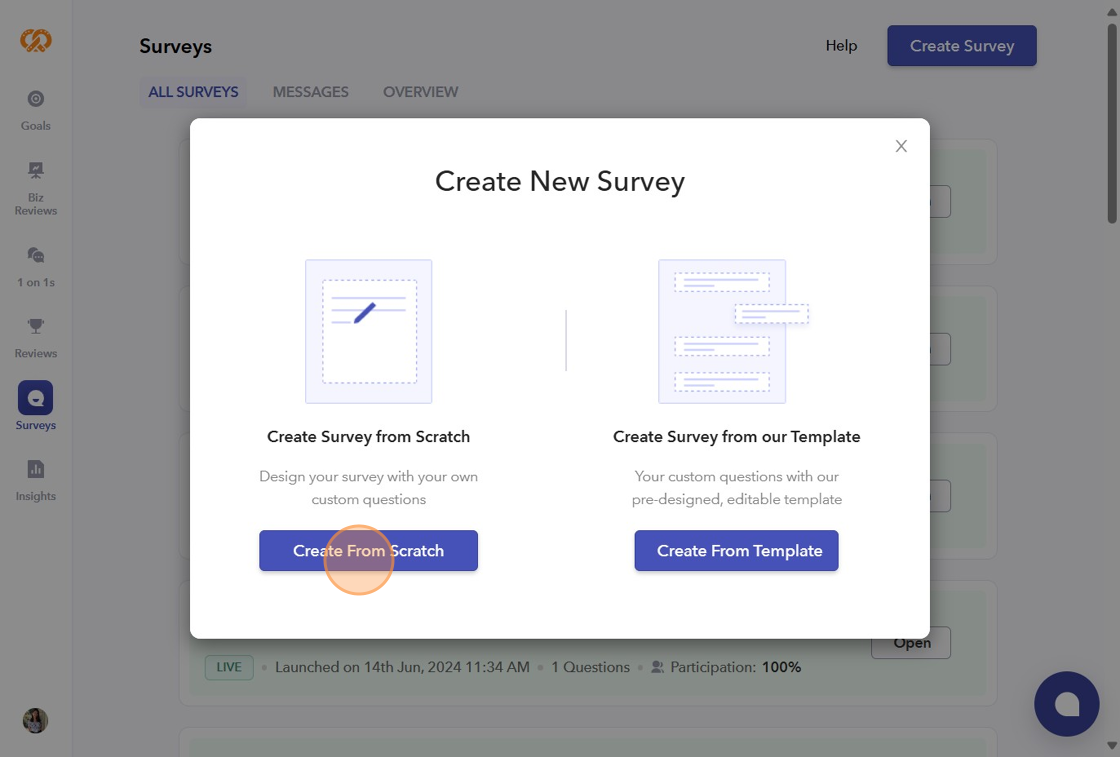The height and width of the screenshot is (757, 1120).
Task: Click the scratch survey illustration
Action: click(369, 331)
